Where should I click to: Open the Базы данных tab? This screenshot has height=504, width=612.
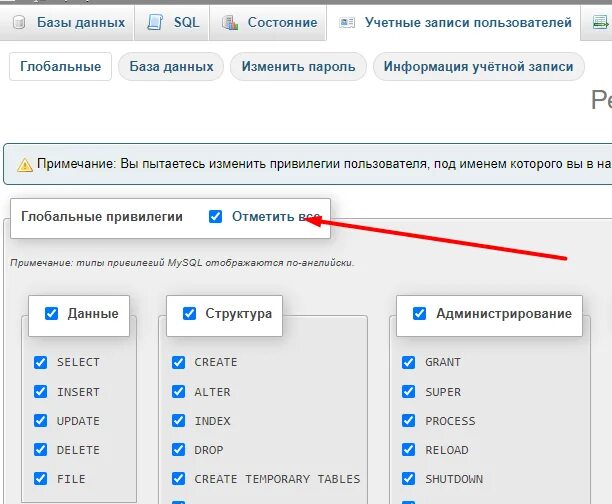click(x=67, y=22)
